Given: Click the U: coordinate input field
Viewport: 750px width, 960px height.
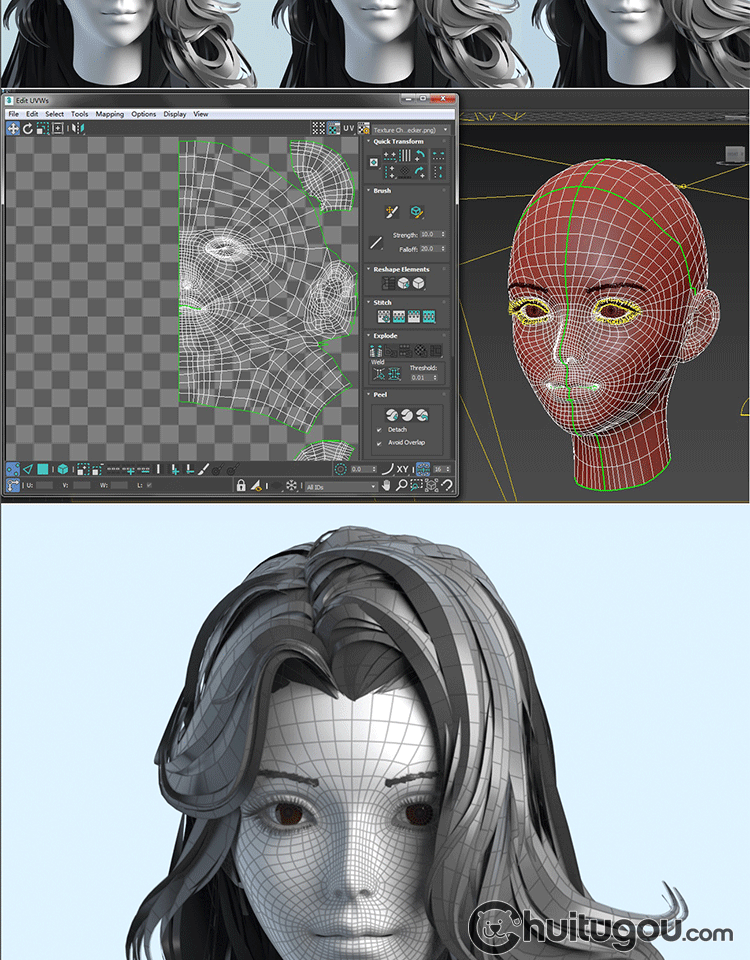Looking at the screenshot, I should pos(45,486).
